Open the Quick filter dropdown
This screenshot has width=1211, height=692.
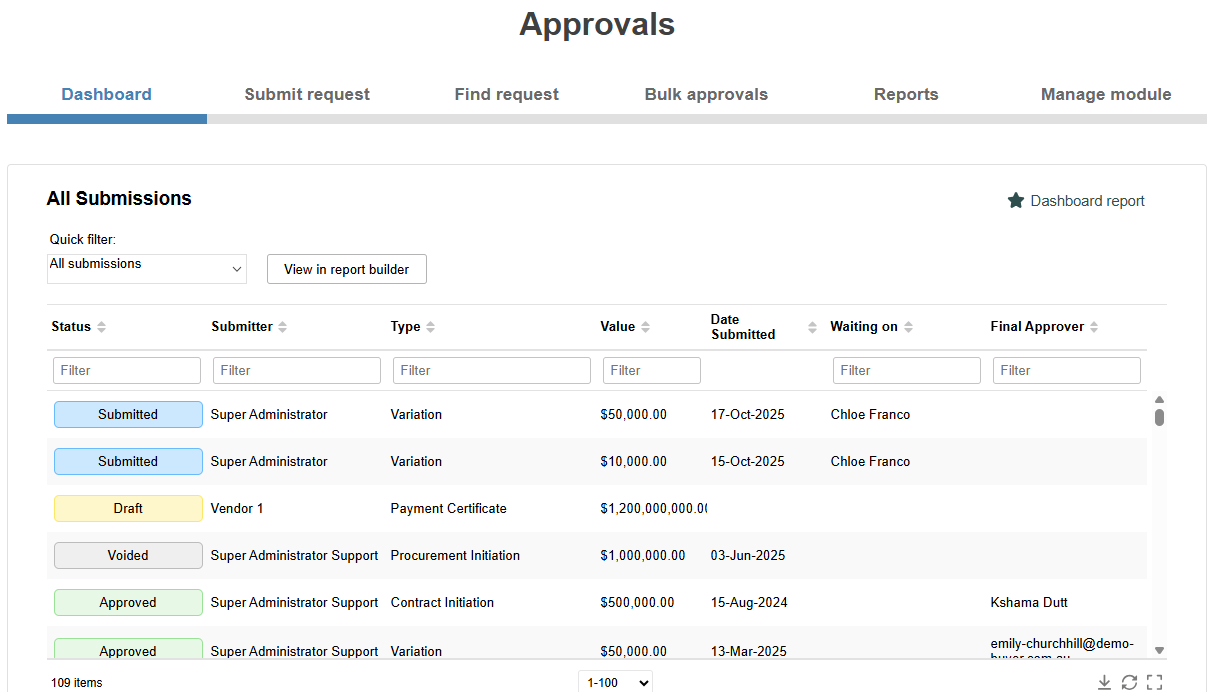click(147, 268)
